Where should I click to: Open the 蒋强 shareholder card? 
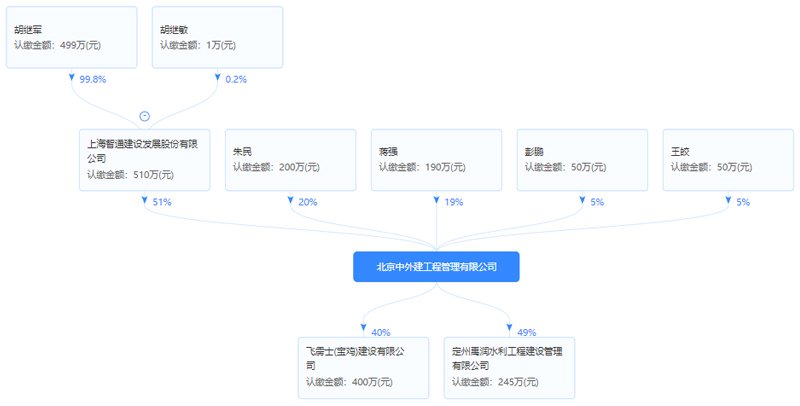click(x=436, y=160)
